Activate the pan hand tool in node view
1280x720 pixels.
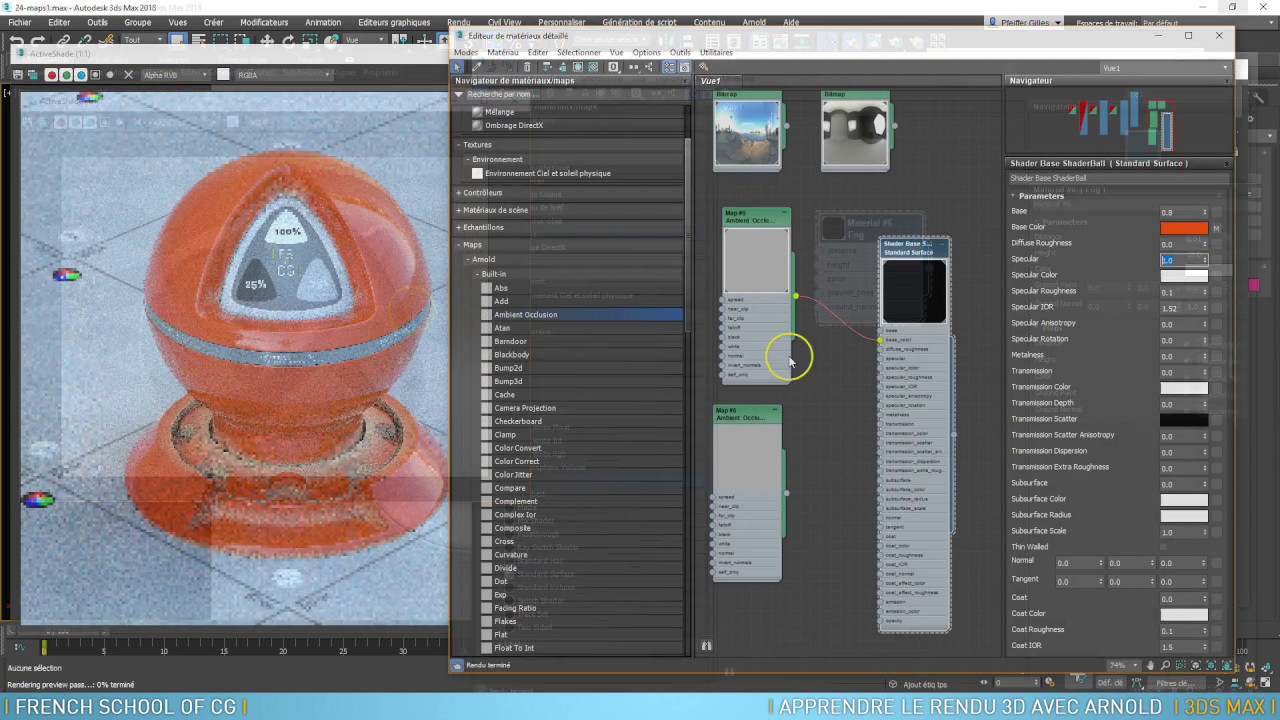tap(1150, 665)
